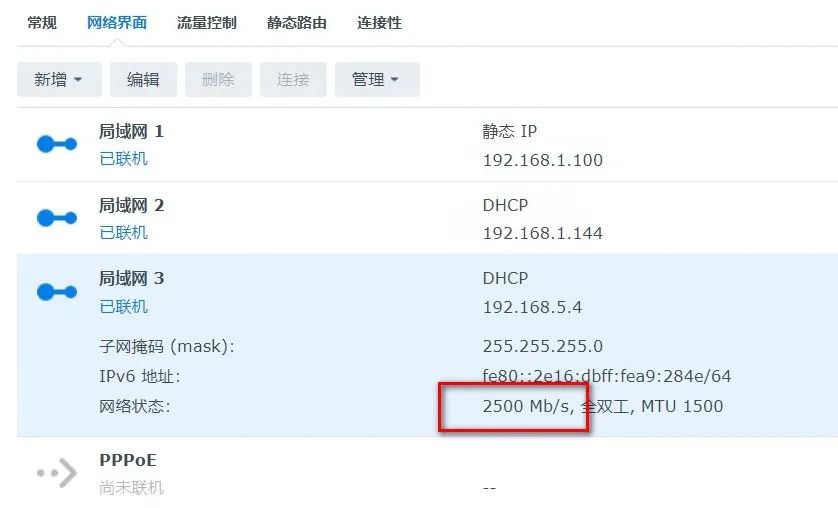Screen dimensions: 838x508
Task: Select the 网络界面 tab
Action: tap(117, 23)
